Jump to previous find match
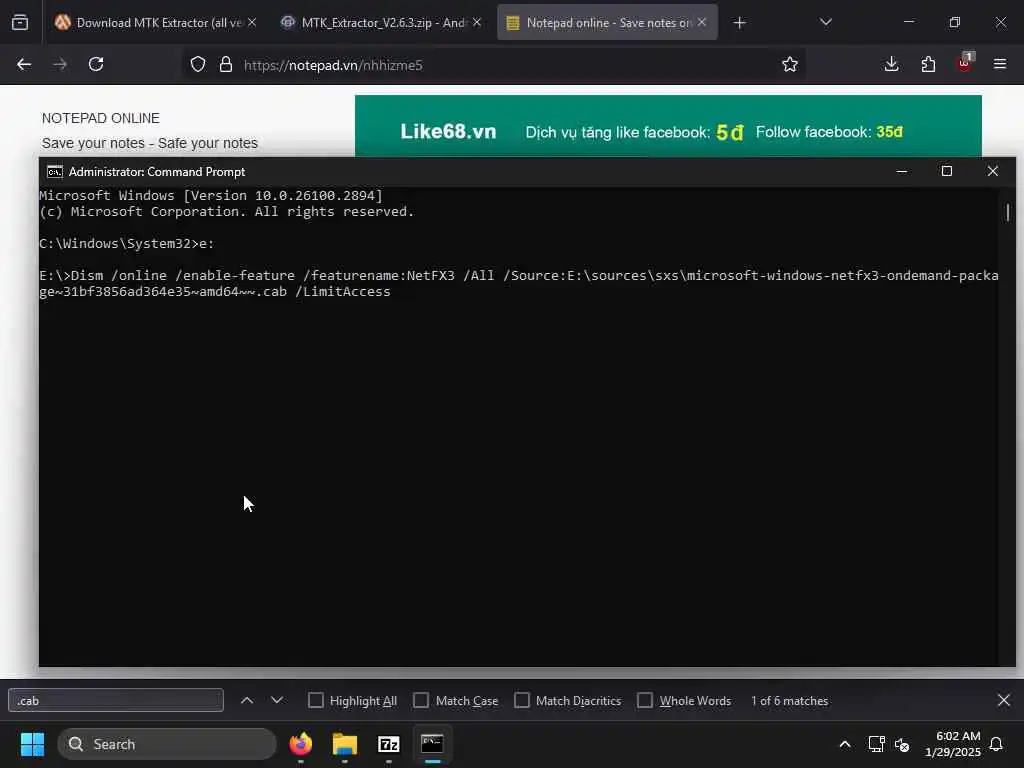 247,700
